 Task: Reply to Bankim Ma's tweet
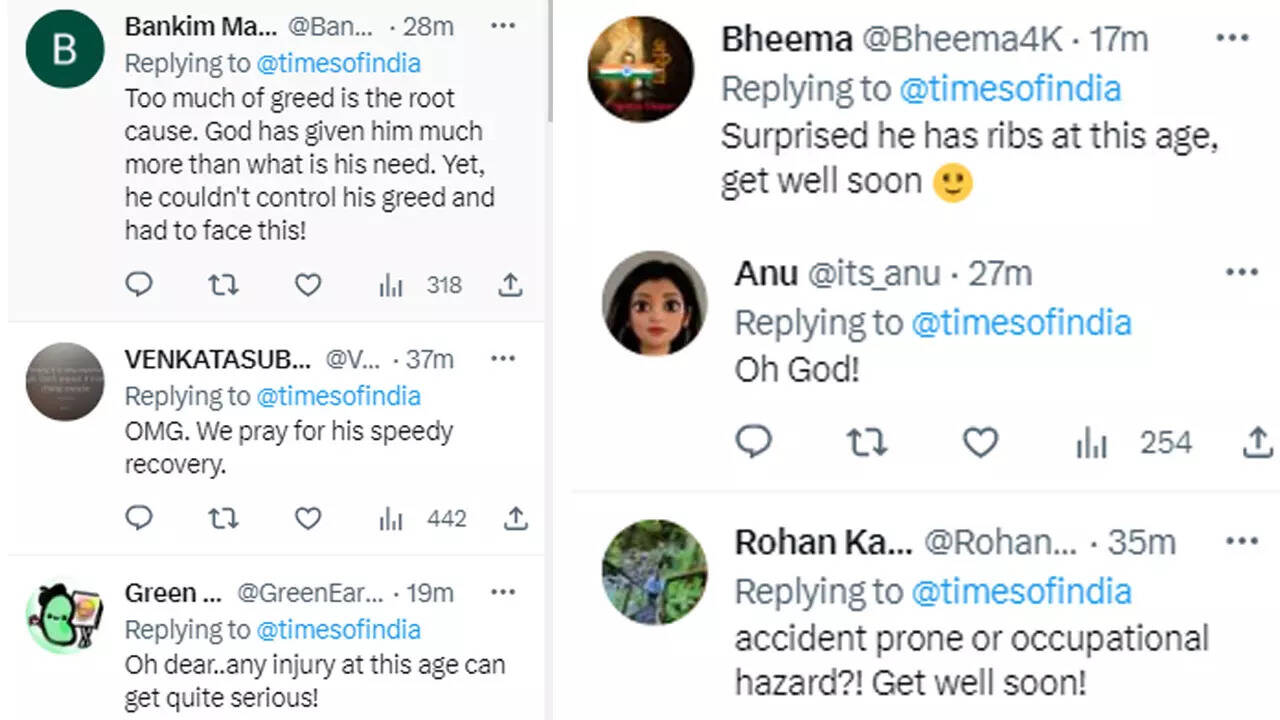(139, 285)
